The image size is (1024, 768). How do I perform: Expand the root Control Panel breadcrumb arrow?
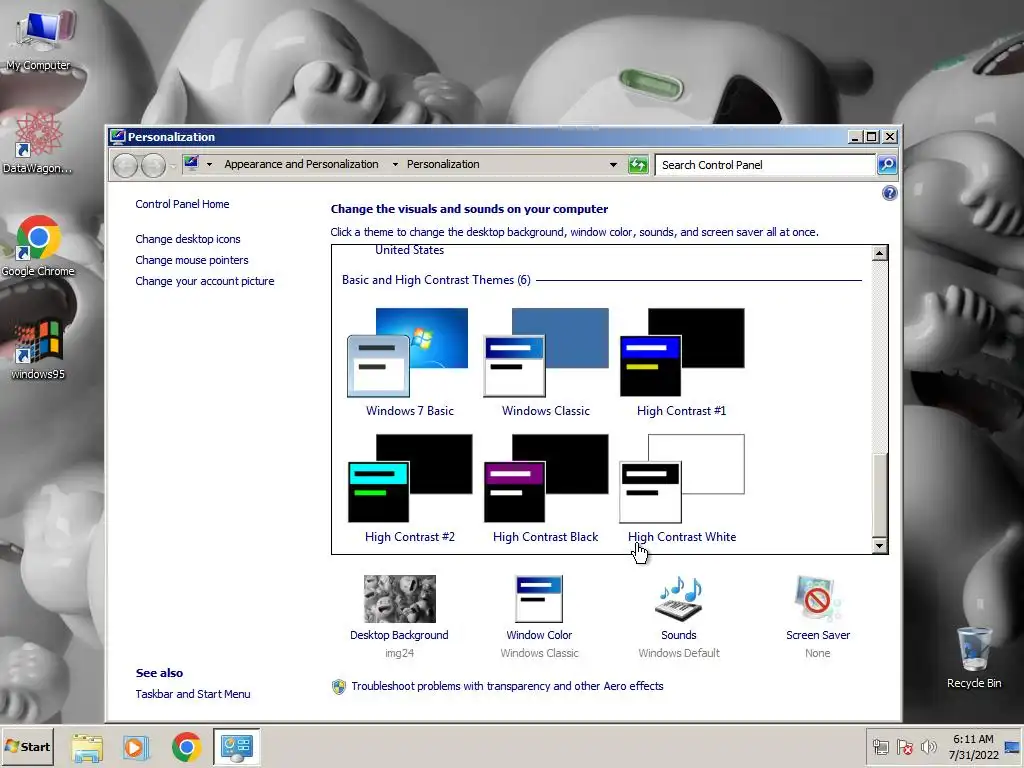(x=210, y=165)
